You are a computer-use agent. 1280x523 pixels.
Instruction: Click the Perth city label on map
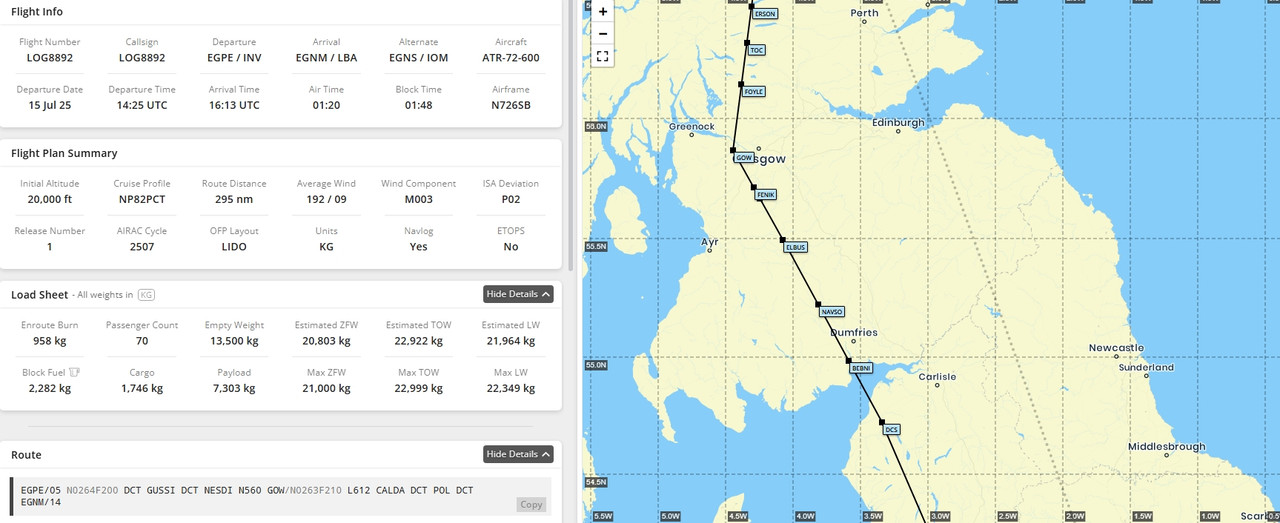point(864,13)
